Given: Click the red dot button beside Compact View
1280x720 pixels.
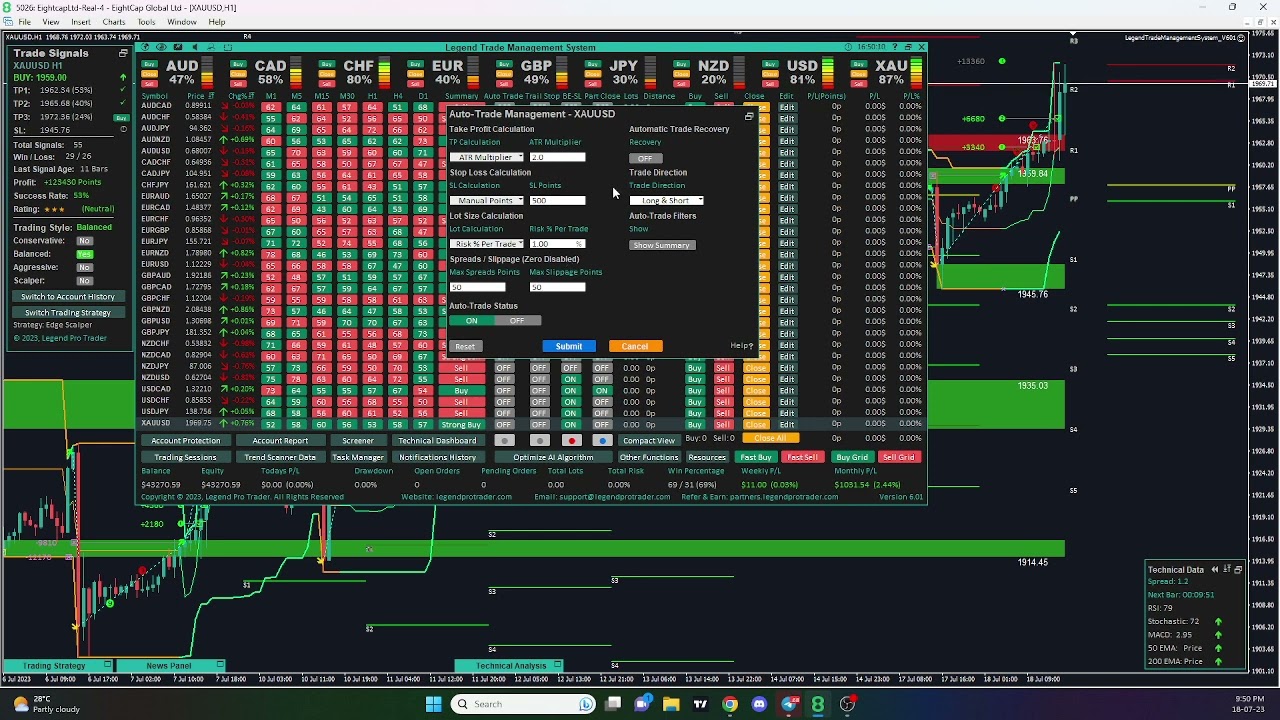Looking at the screenshot, I should [571, 440].
